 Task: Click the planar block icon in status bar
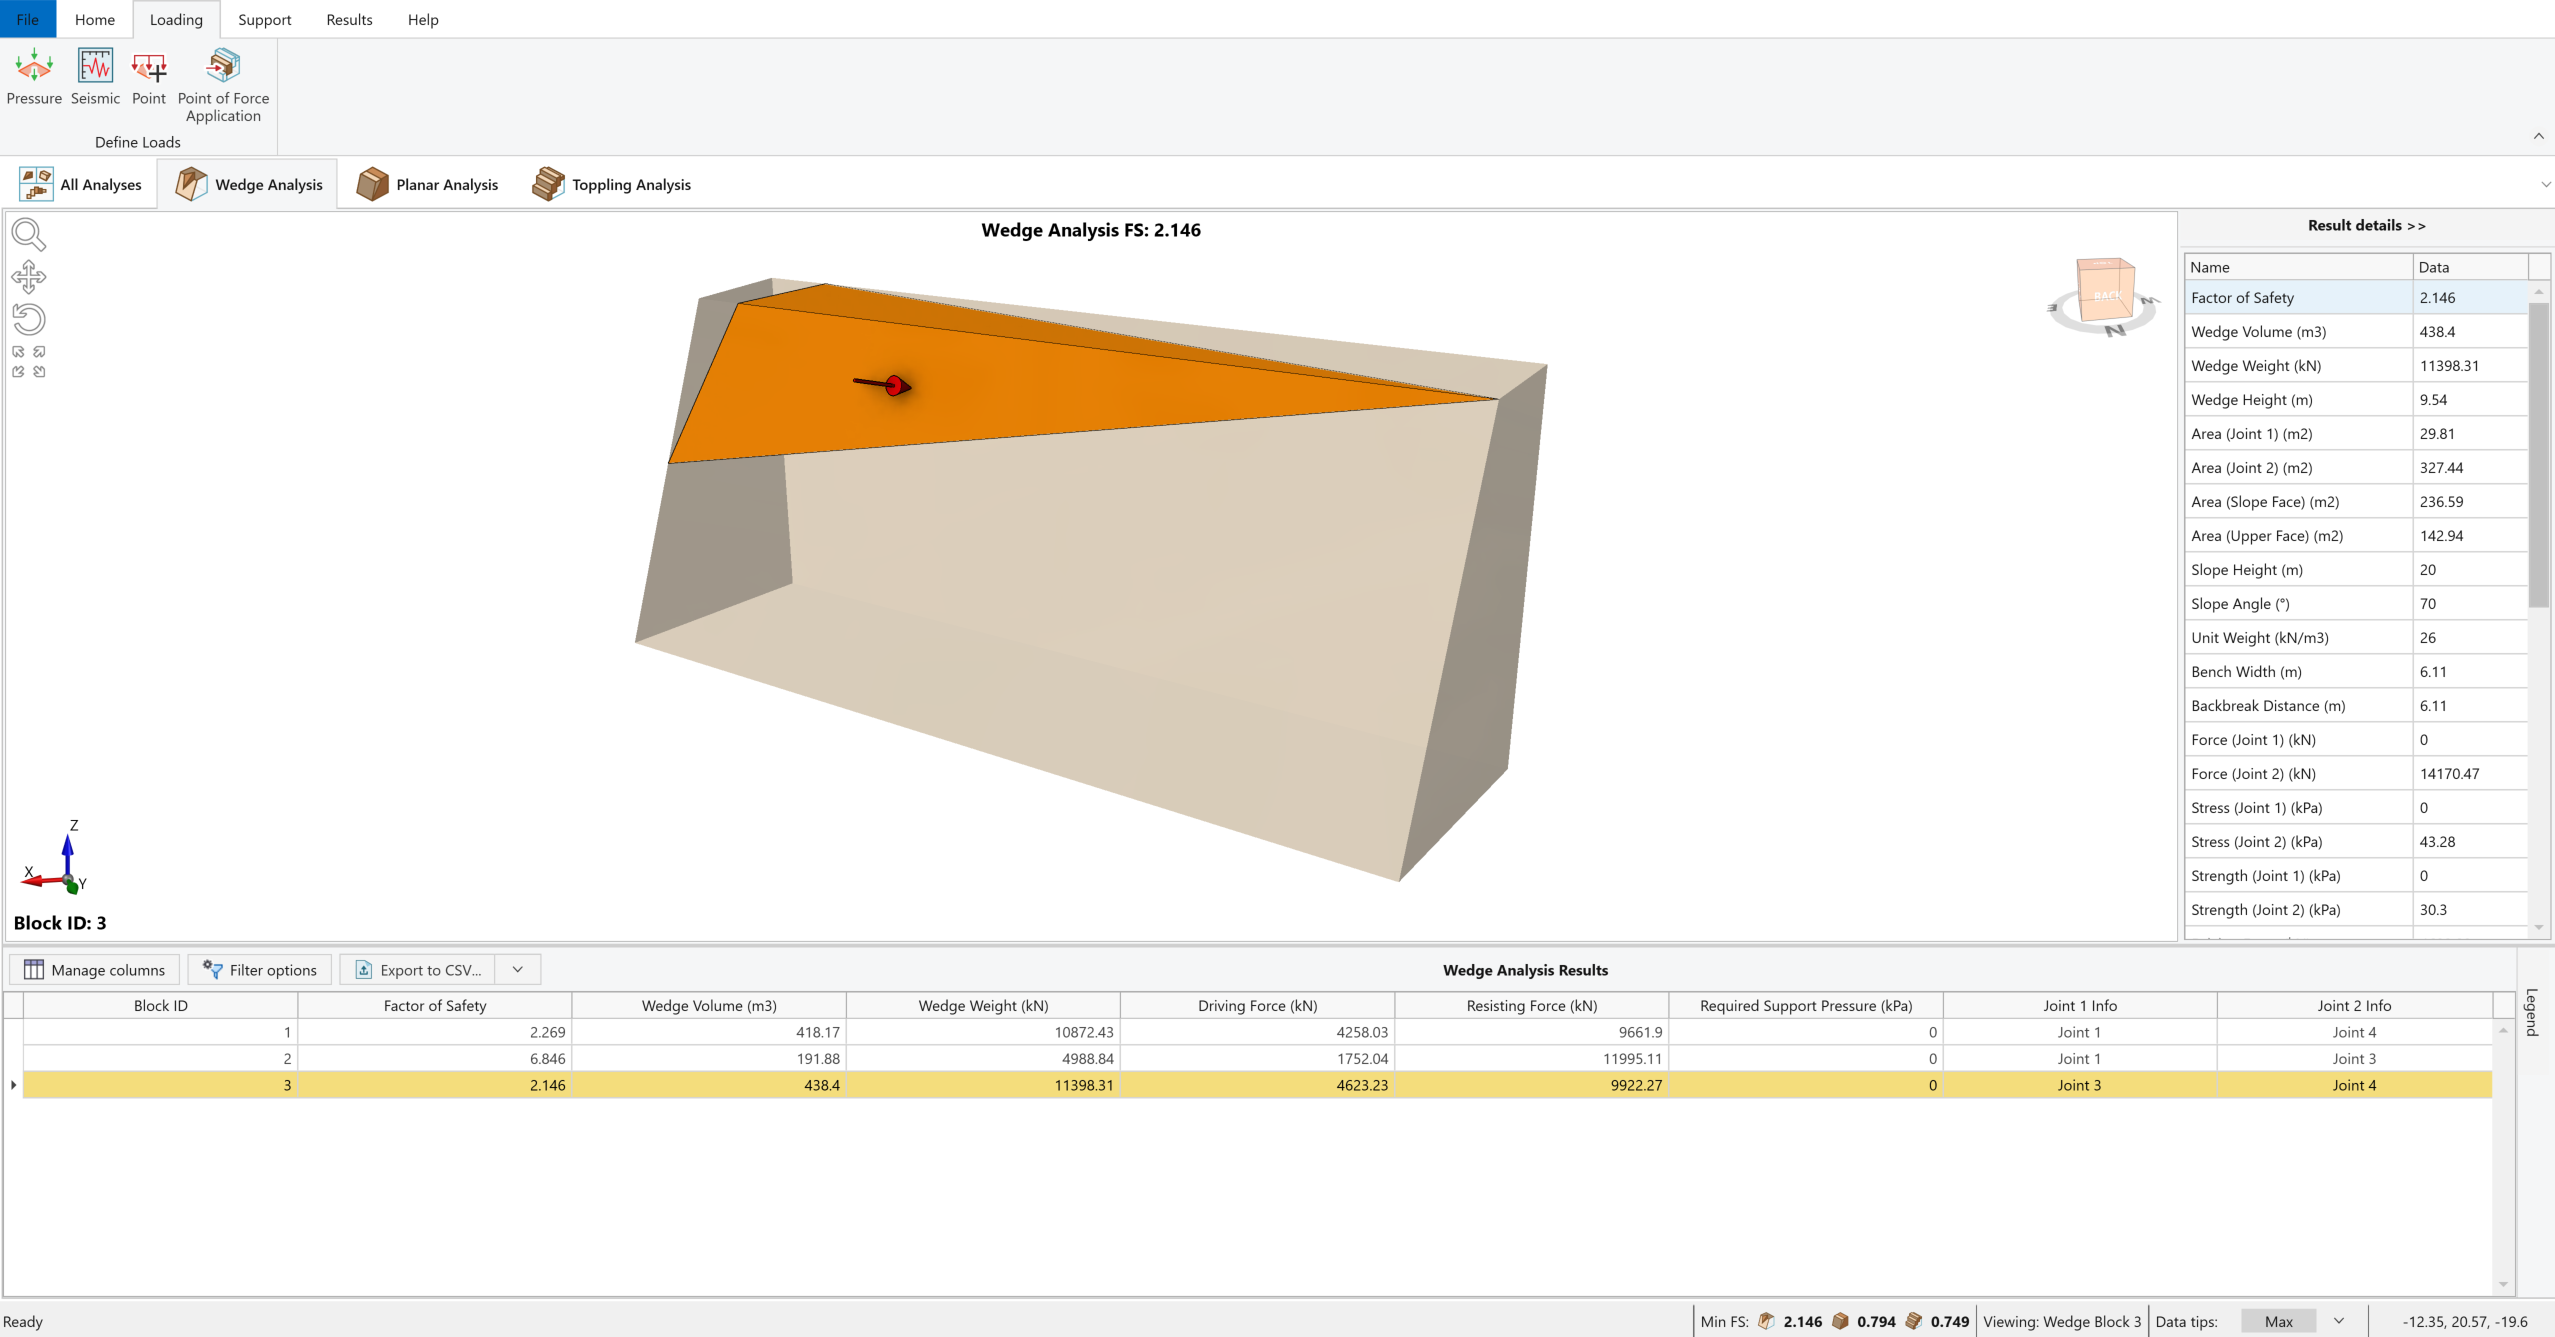(1840, 1321)
